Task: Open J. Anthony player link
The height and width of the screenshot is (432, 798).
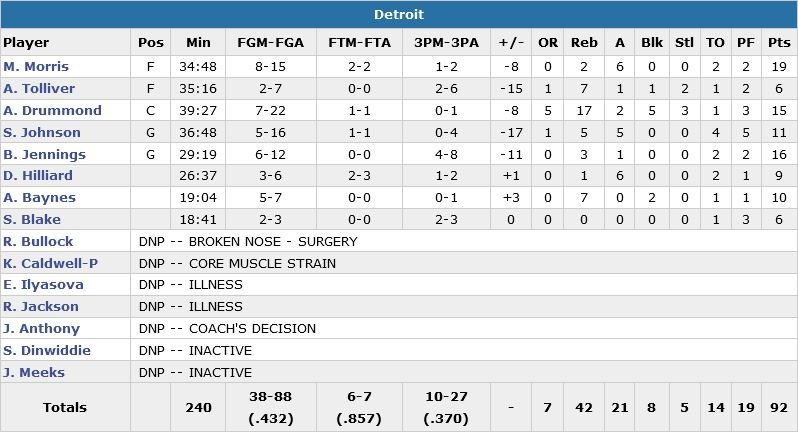Action: point(41,329)
